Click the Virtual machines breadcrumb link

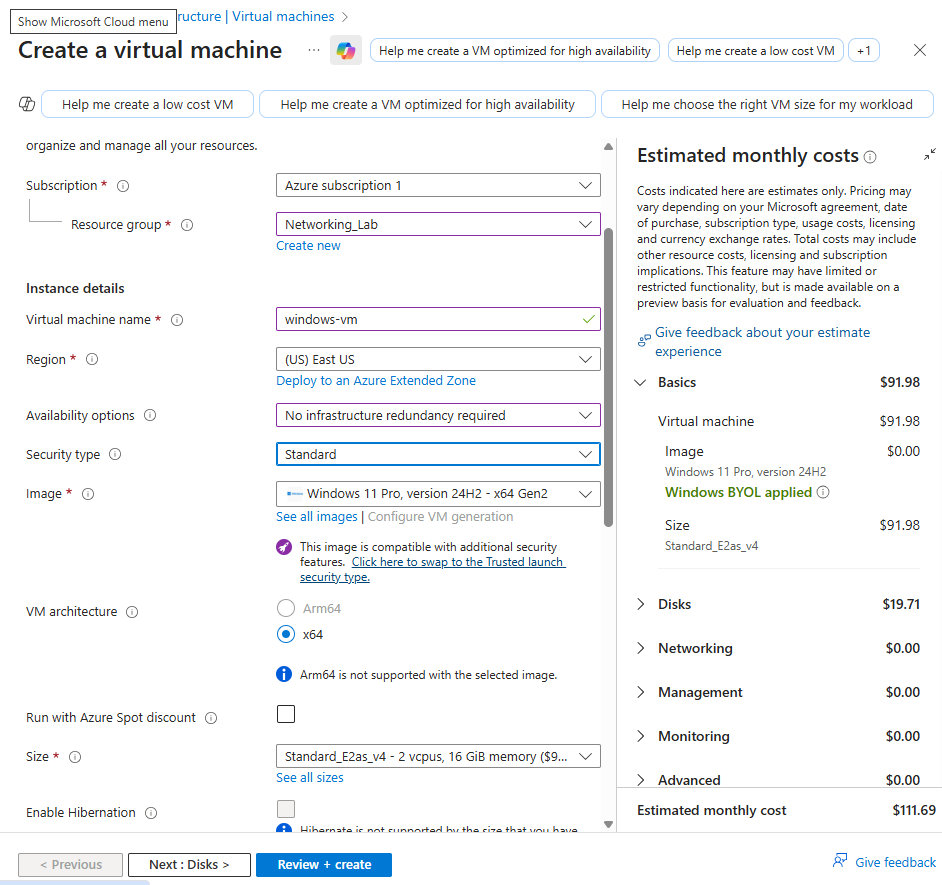pyautogui.click(x=283, y=17)
